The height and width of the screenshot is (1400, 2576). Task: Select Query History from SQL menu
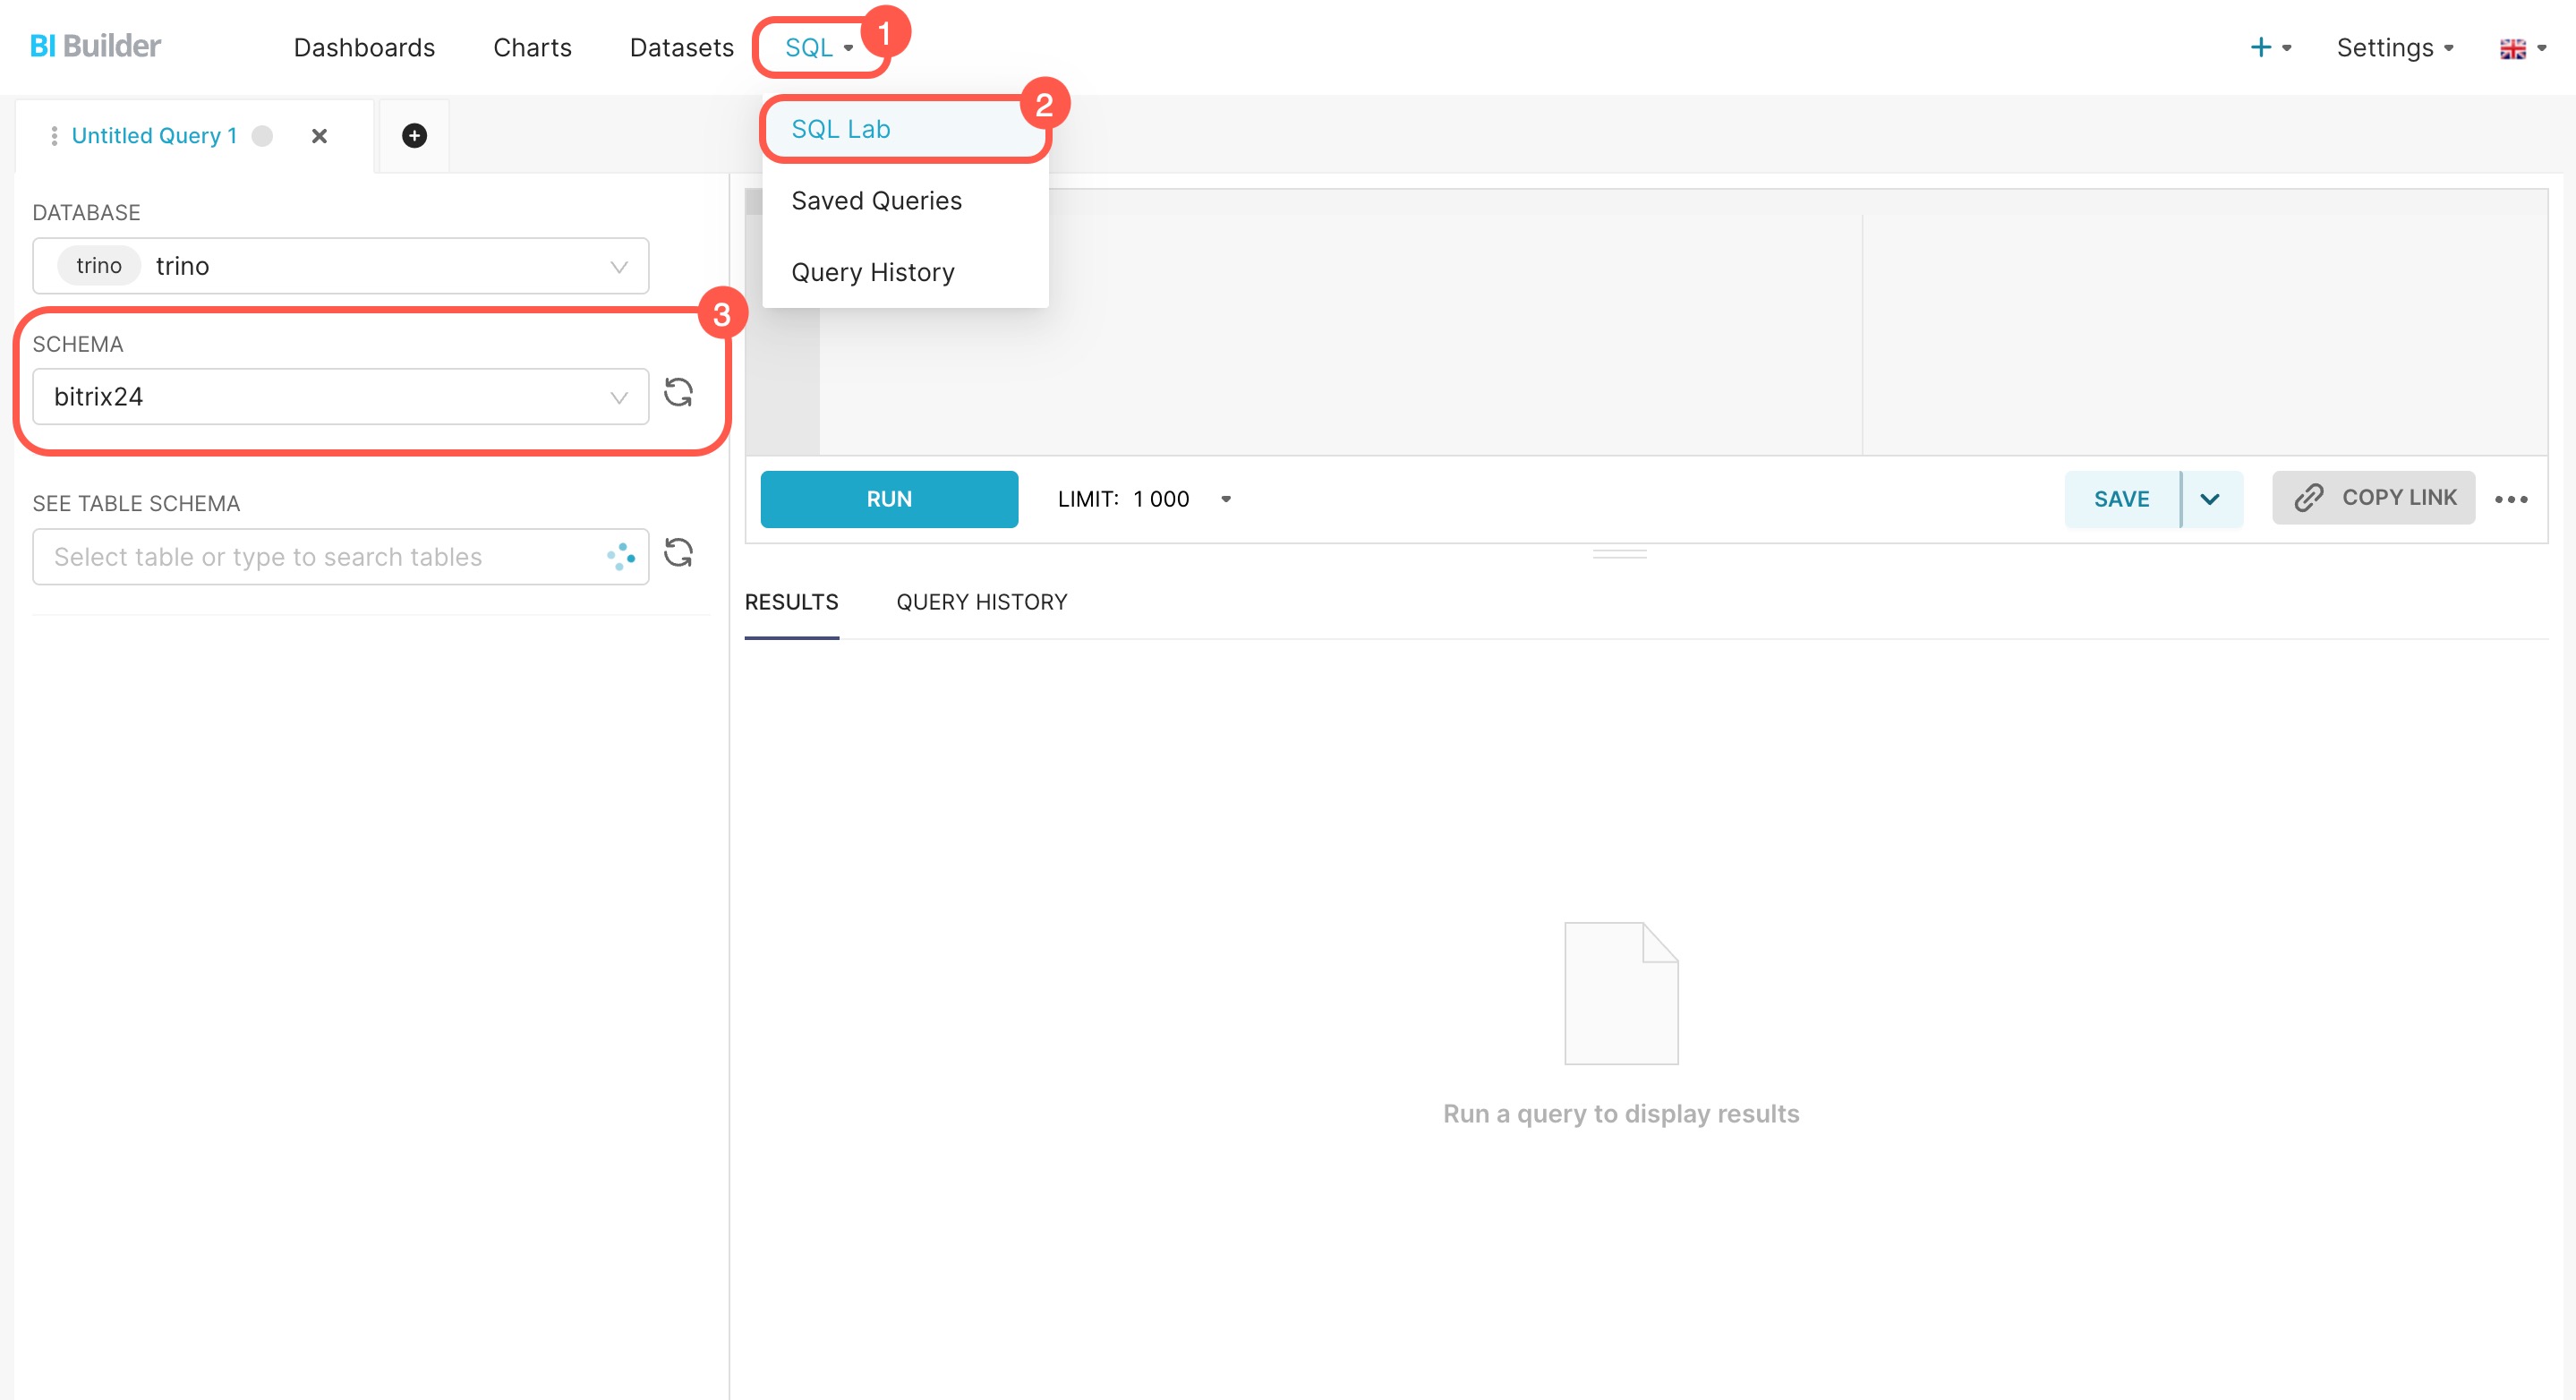click(x=872, y=272)
